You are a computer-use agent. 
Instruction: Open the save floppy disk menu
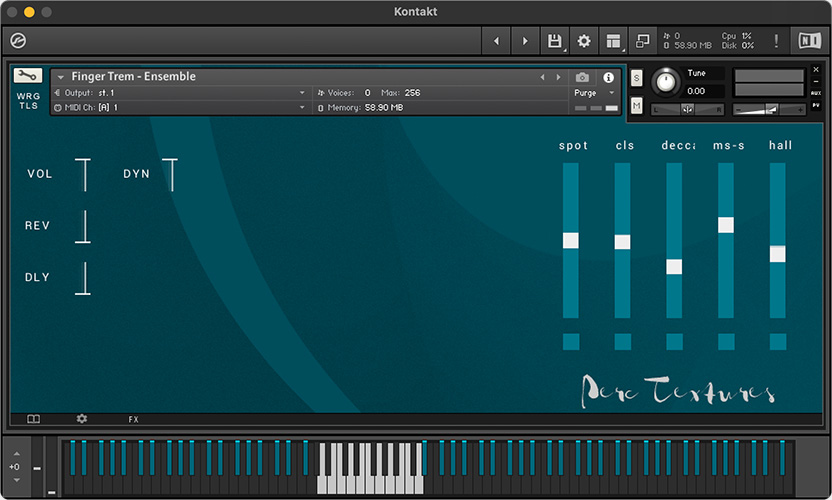click(x=554, y=41)
